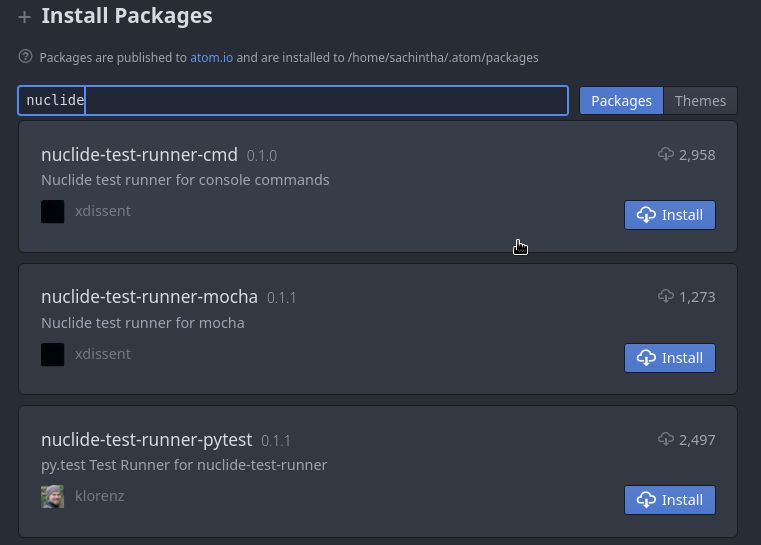The image size is (761, 545).
Task: Click description 'Nuclide test runner for mocha'
Action: pyautogui.click(x=143, y=323)
